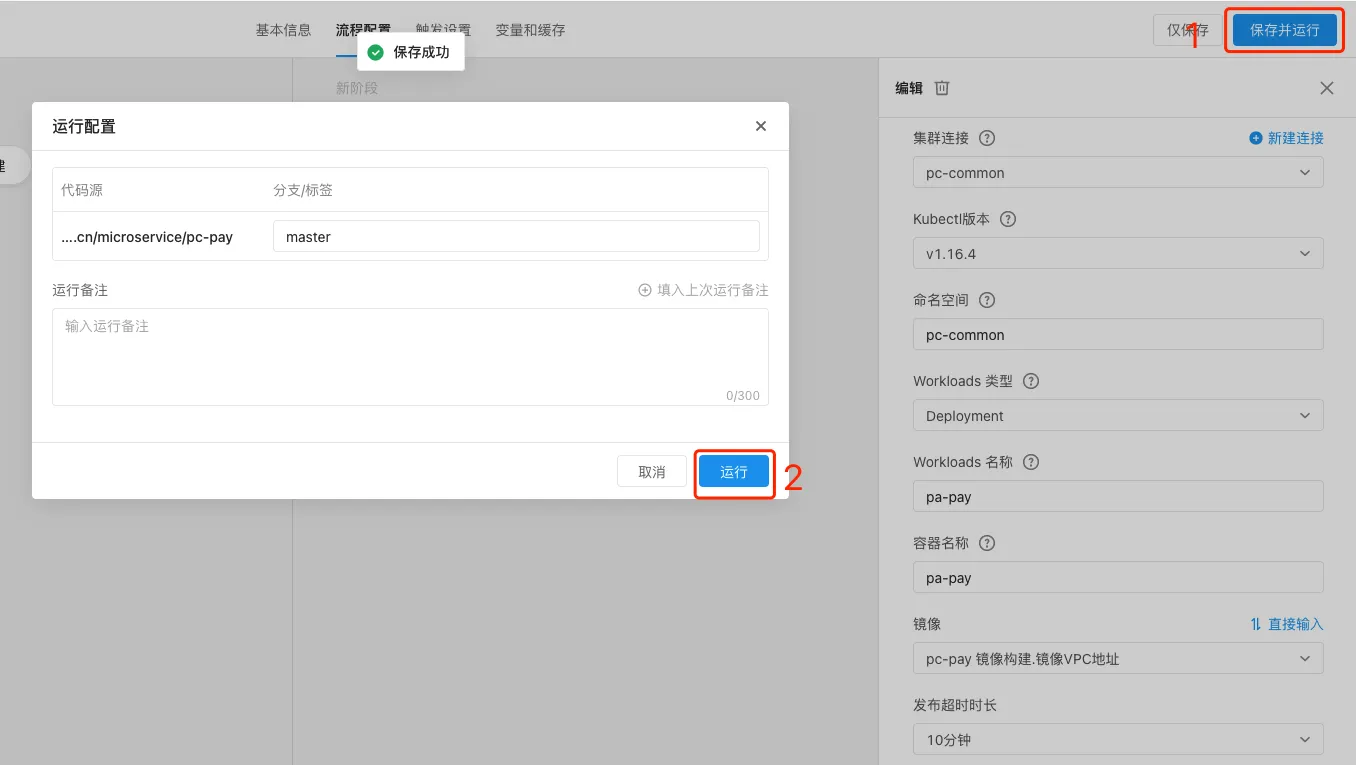The width and height of the screenshot is (1356, 765).
Task: Close the 运行配置 dialog with X
Action: [x=761, y=126]
